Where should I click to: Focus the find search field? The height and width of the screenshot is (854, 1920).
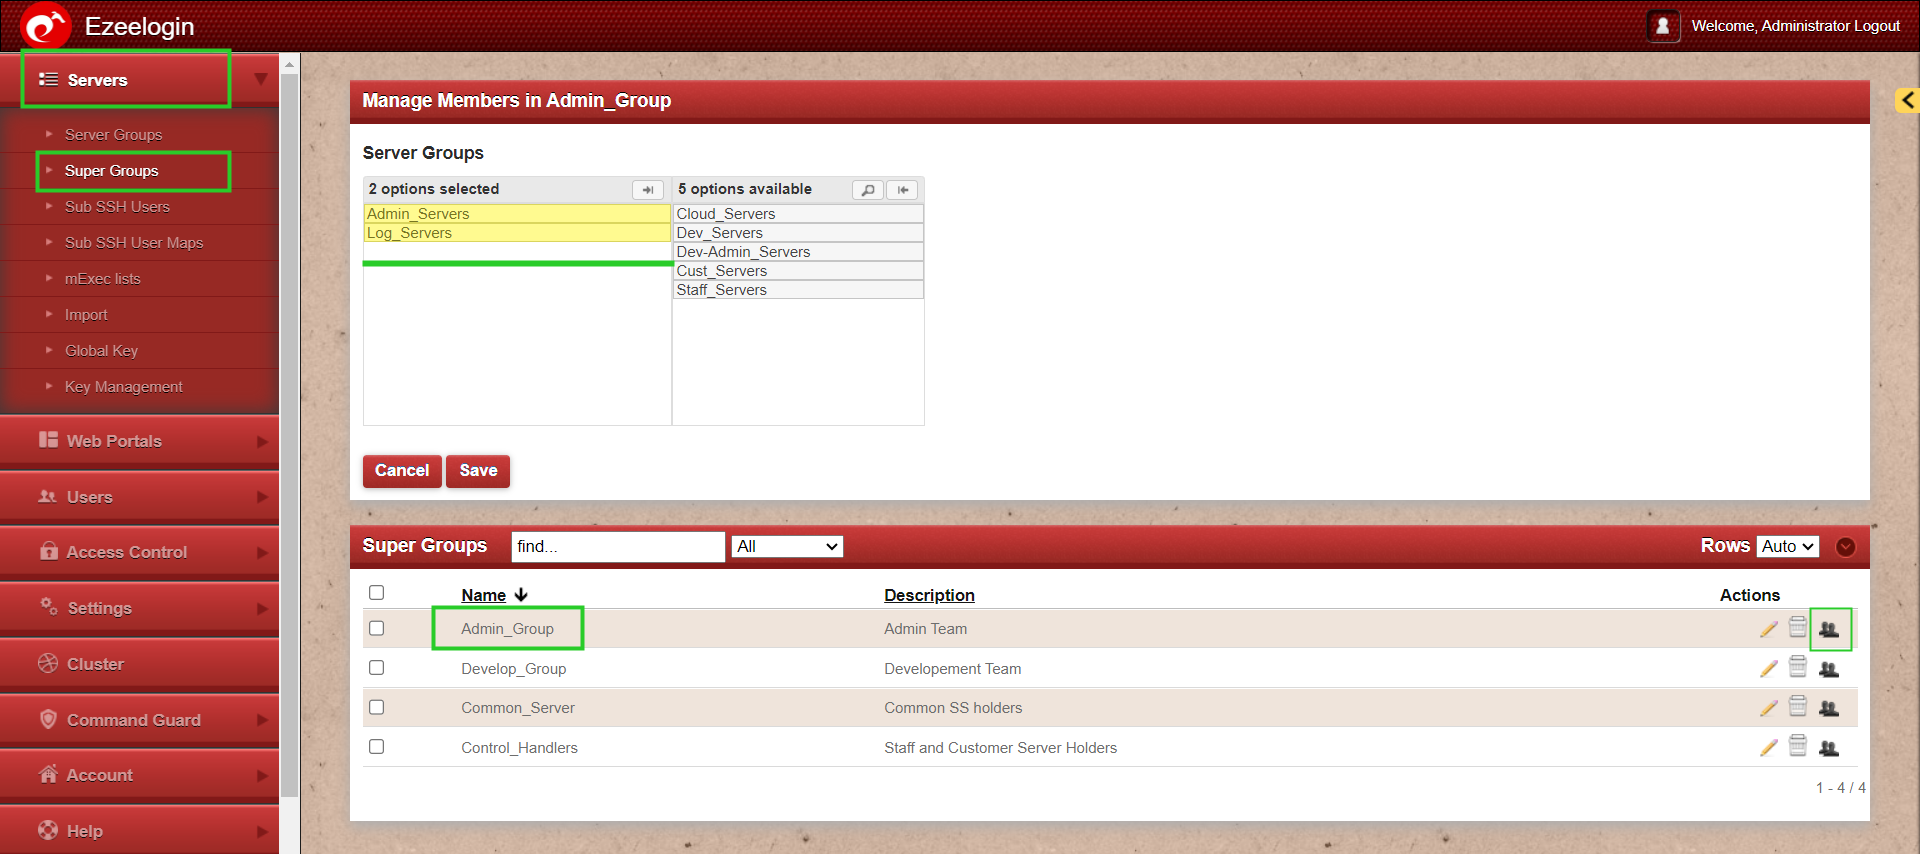click(618, 547)
